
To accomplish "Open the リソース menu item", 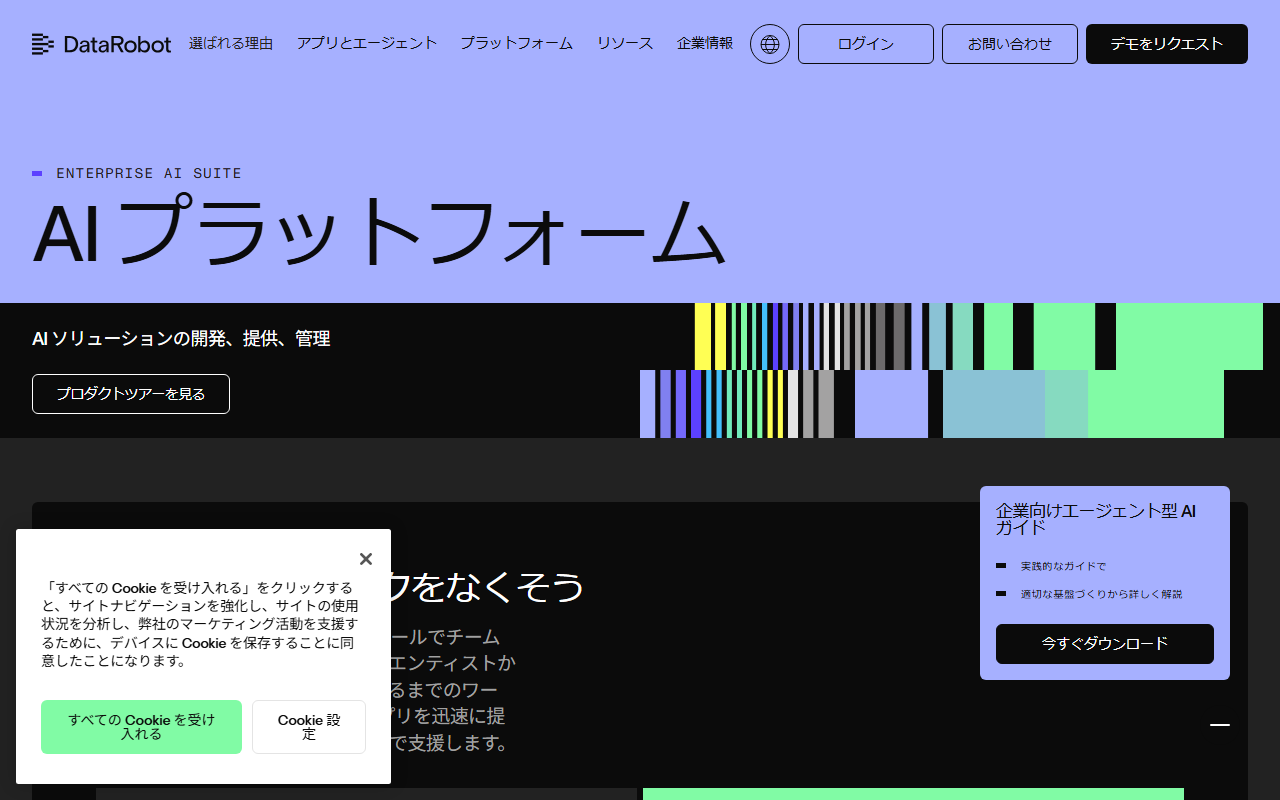I will pyautogui.click(x=625, y=44).
